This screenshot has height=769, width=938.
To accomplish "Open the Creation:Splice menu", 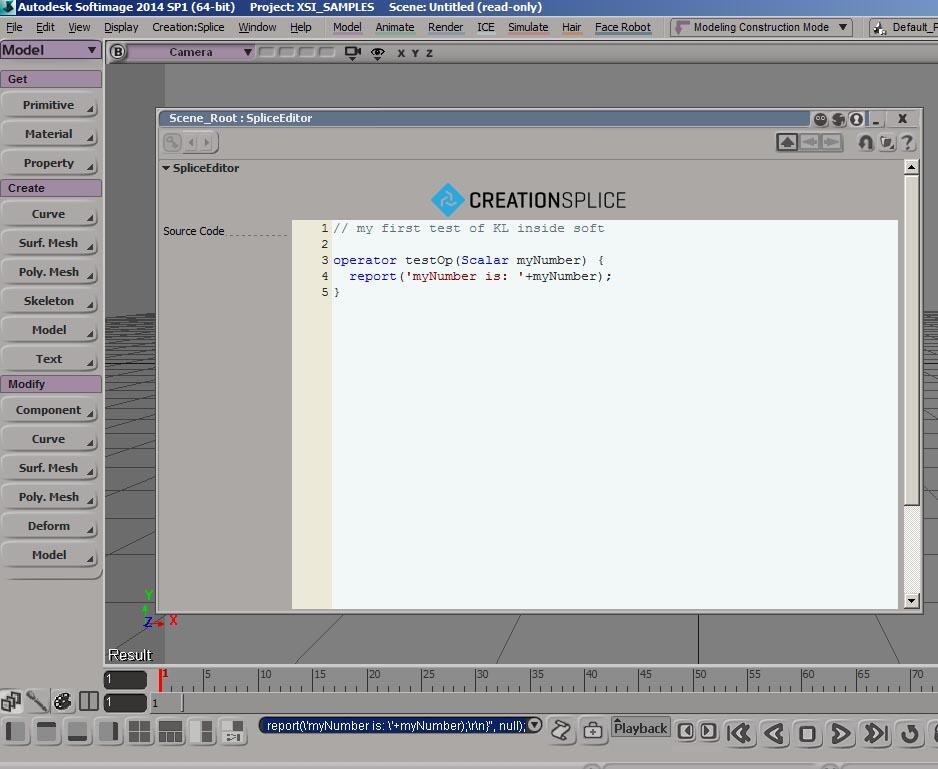I will (x=188, y=27).
